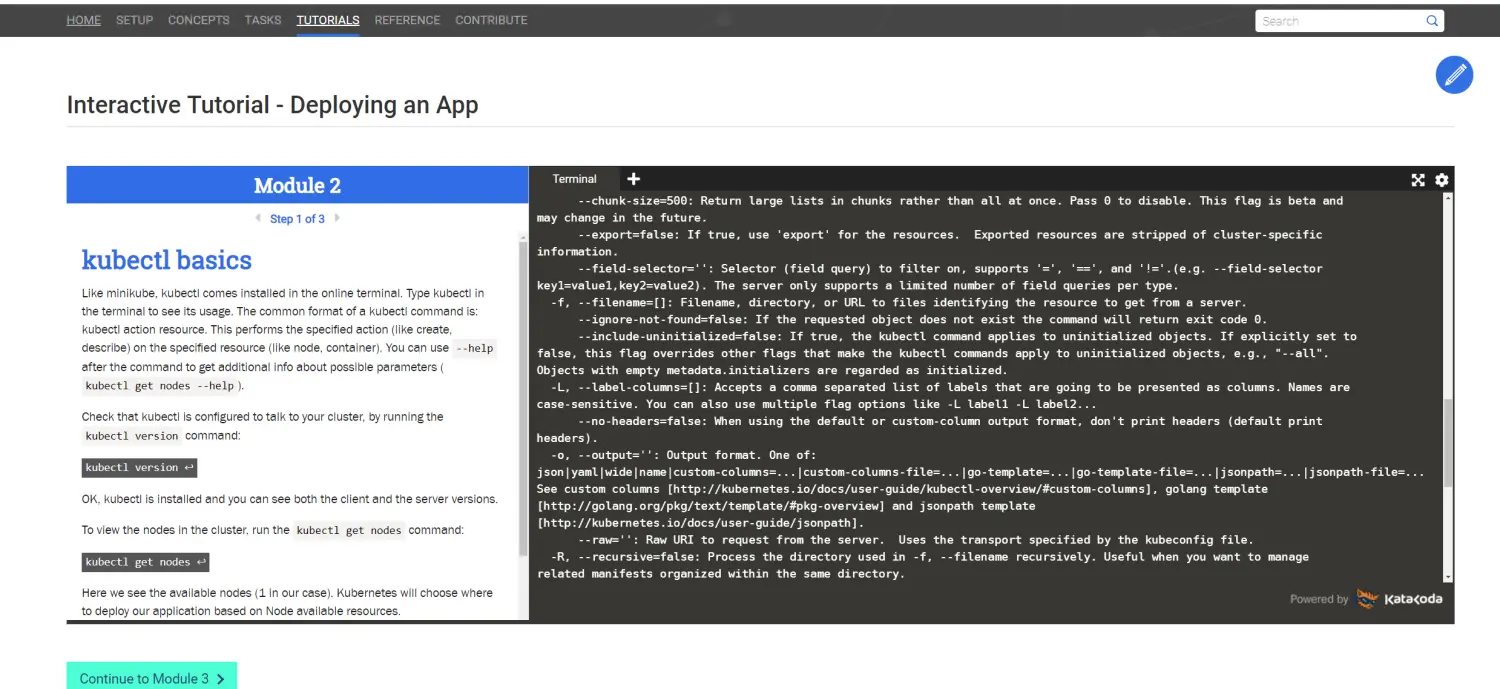Click the Module 2 header

point(297,185)
